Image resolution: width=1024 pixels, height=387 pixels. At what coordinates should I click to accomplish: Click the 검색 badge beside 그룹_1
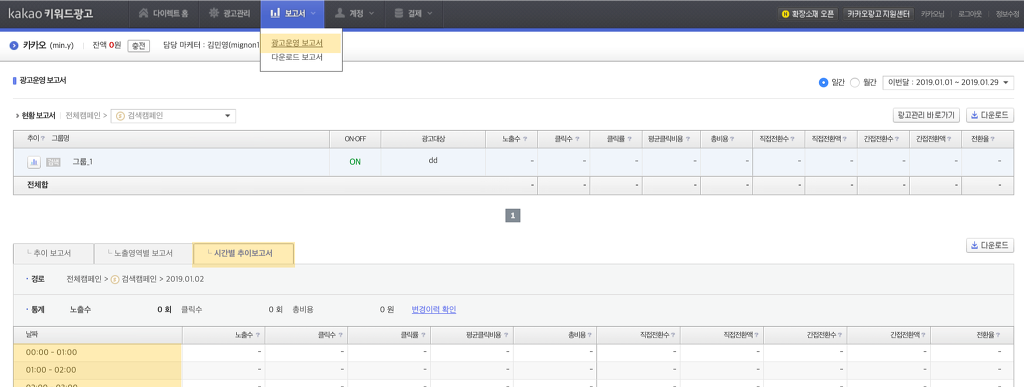click(x=54, y=162)
